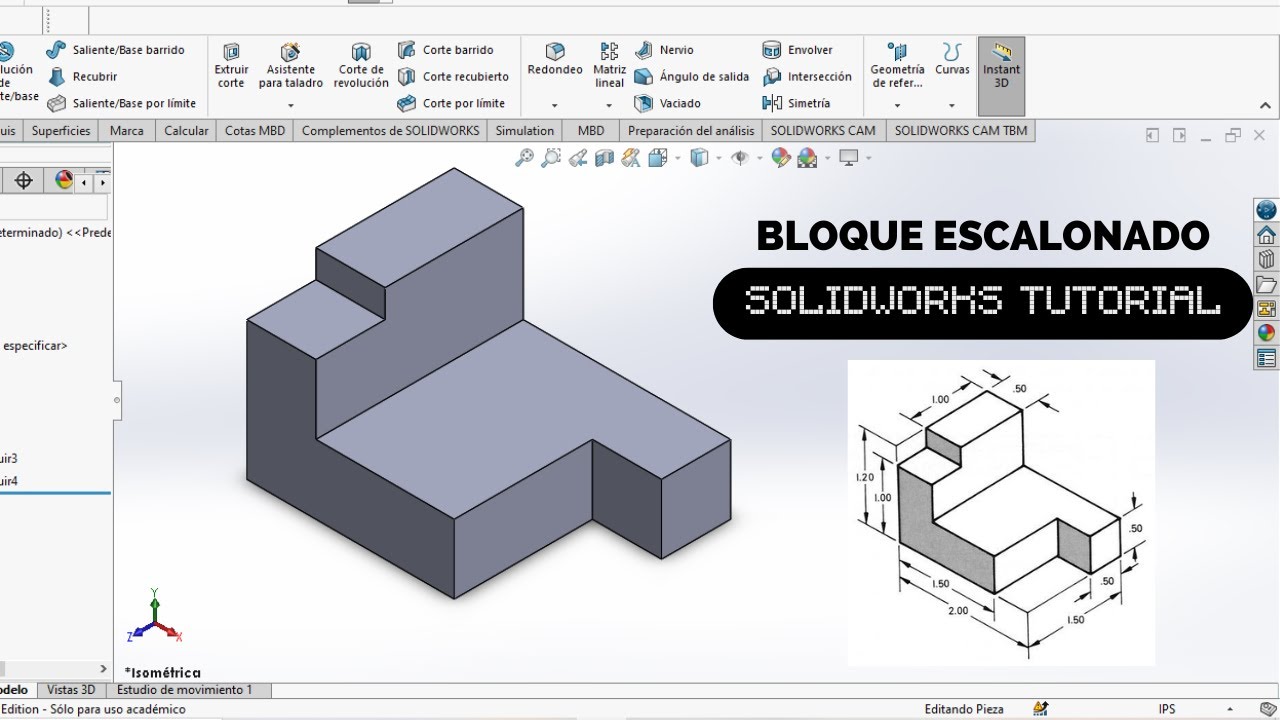
Task: Choose the Corte barrido tool
Action: tap(445, 50)
